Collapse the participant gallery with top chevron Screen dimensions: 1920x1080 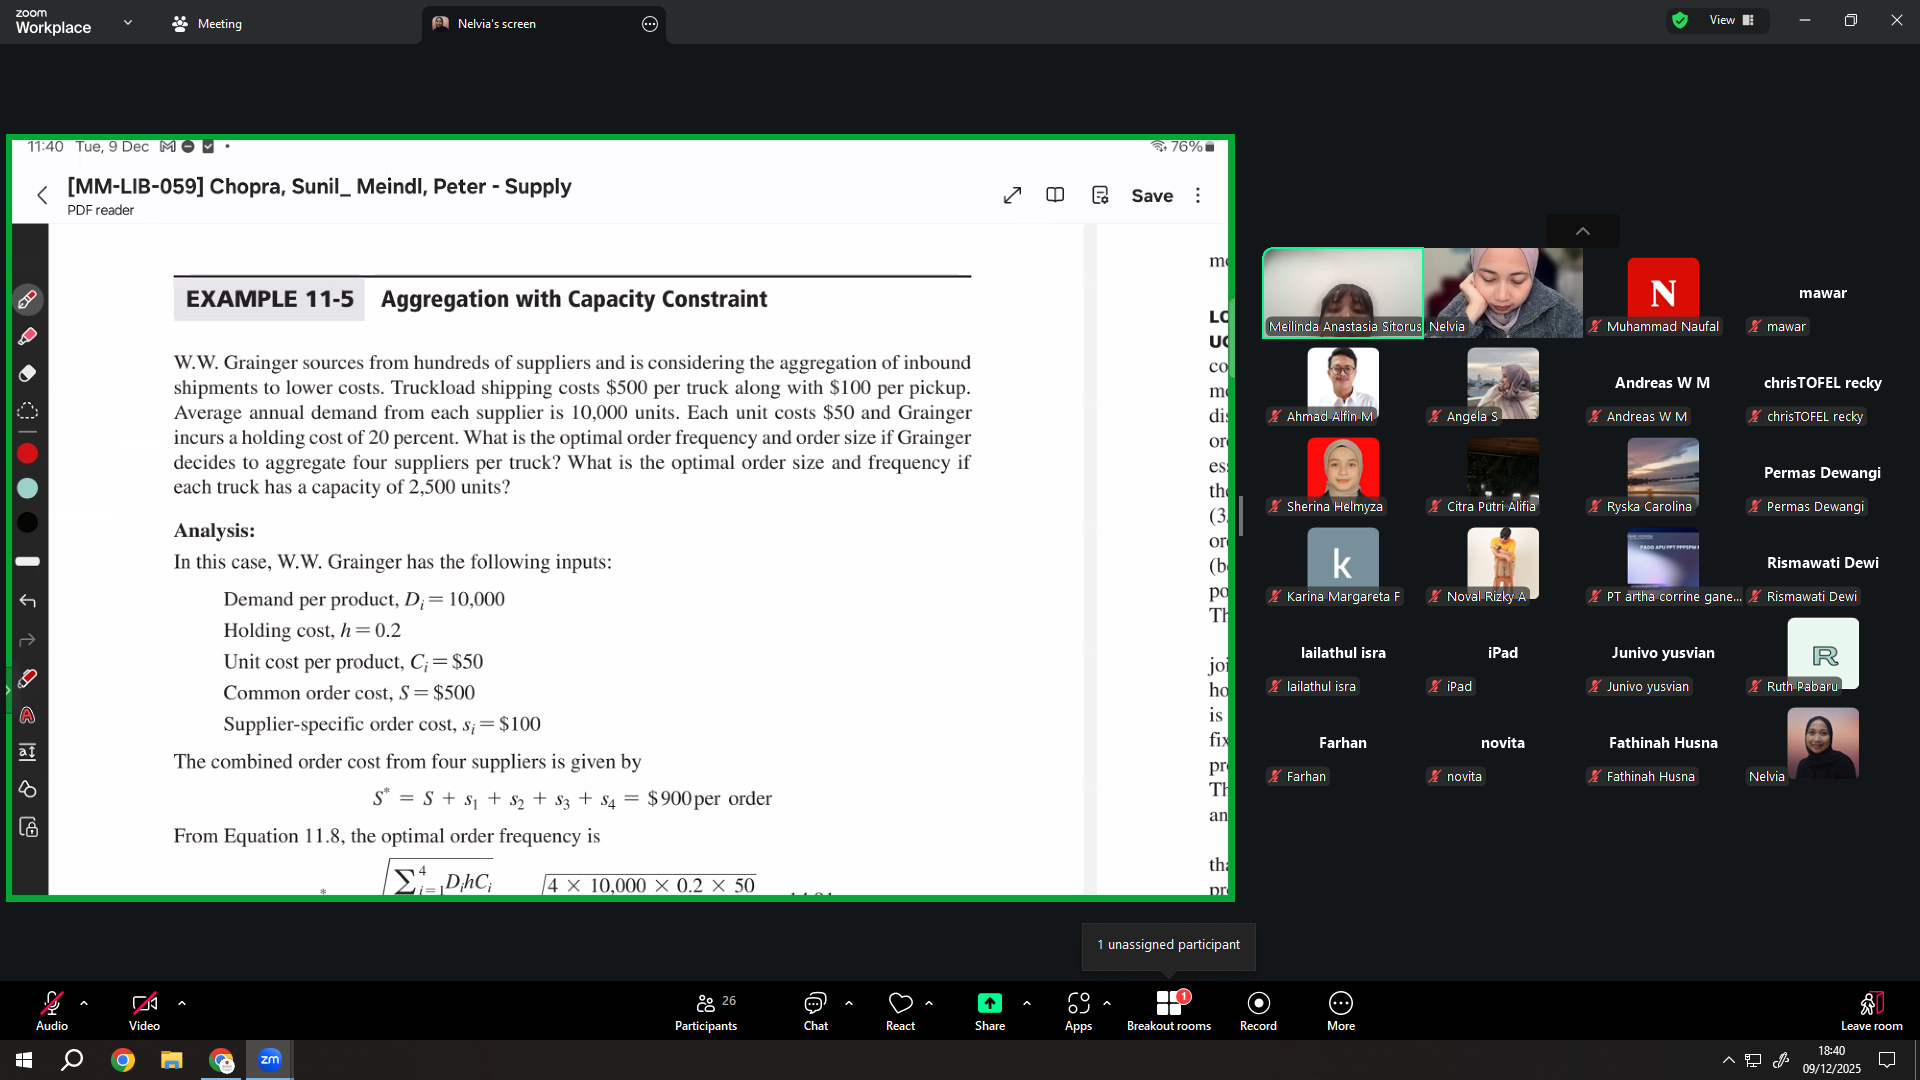(x=1583, y=231)
